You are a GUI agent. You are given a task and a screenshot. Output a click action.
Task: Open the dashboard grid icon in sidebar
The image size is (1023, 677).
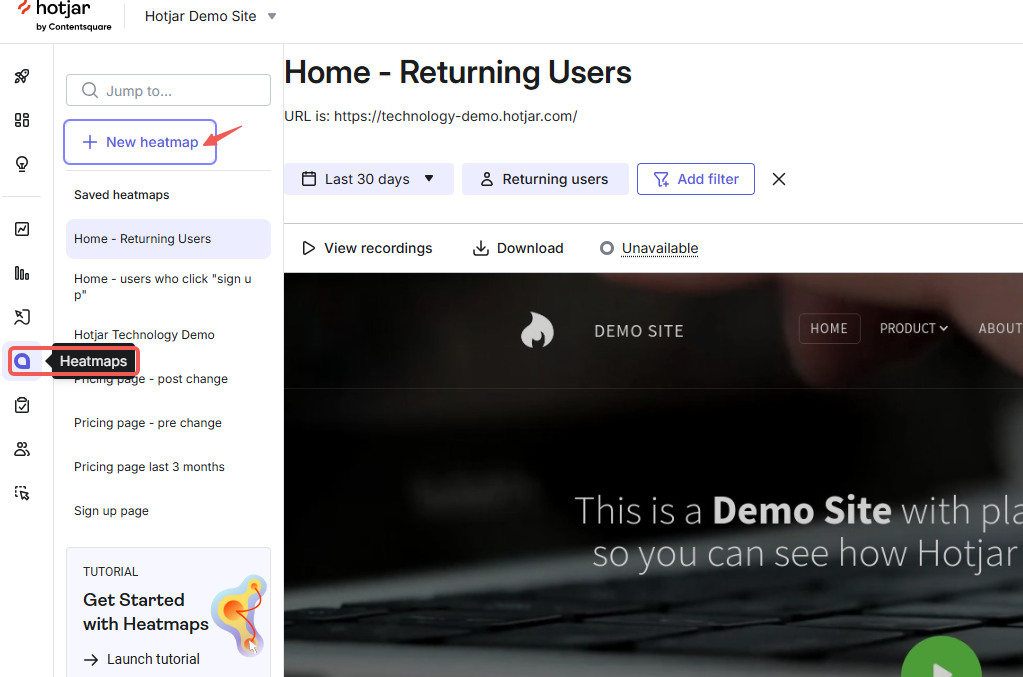22,120
